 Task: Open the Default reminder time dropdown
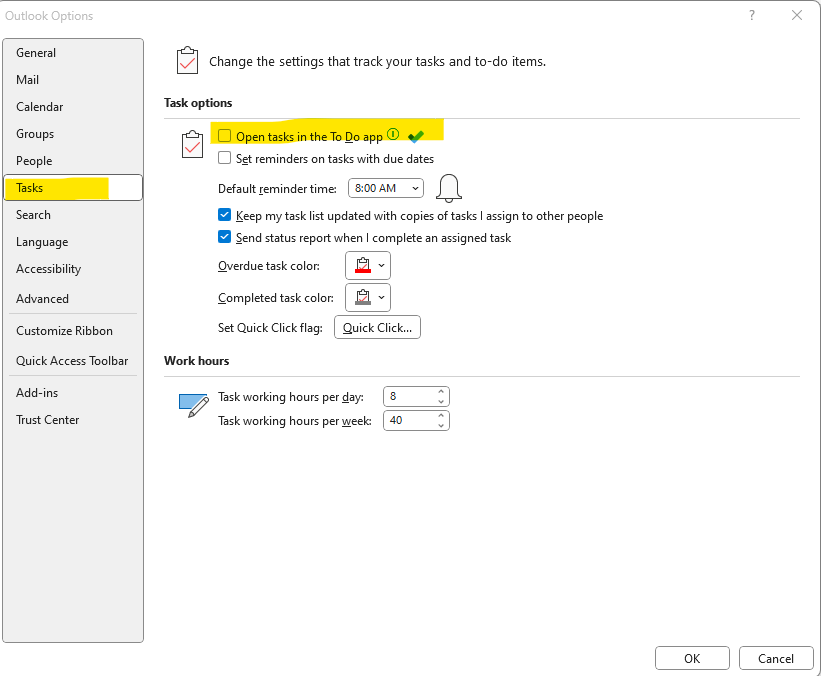point(386,188)
